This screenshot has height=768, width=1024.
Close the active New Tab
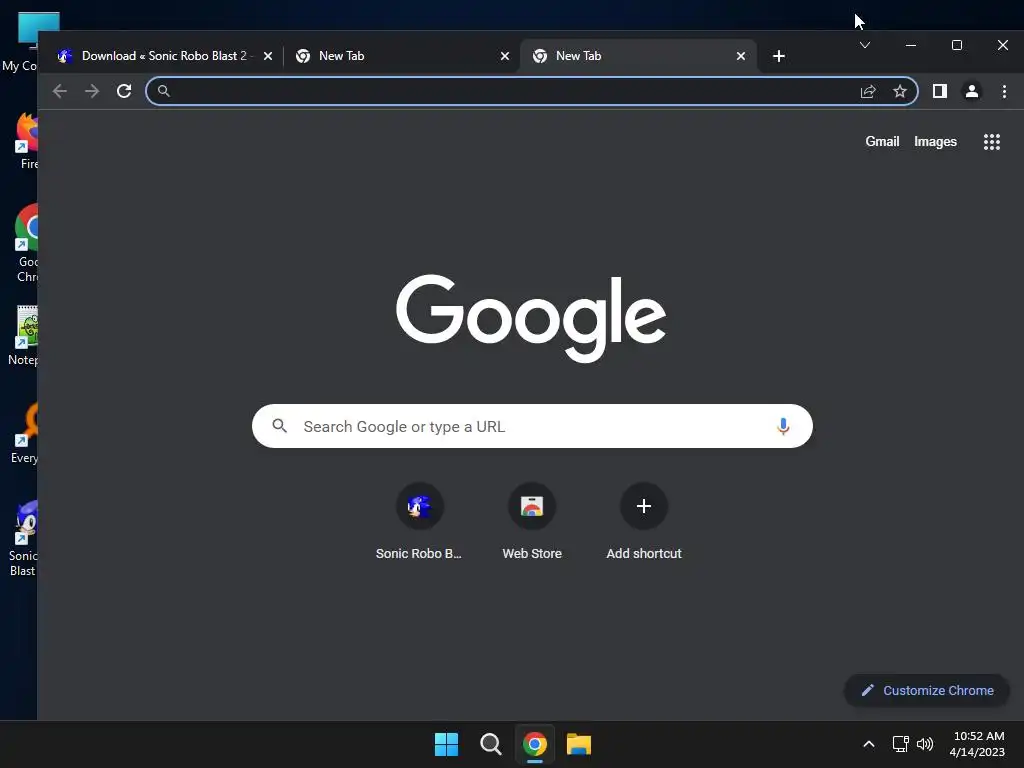click(741, 56)
